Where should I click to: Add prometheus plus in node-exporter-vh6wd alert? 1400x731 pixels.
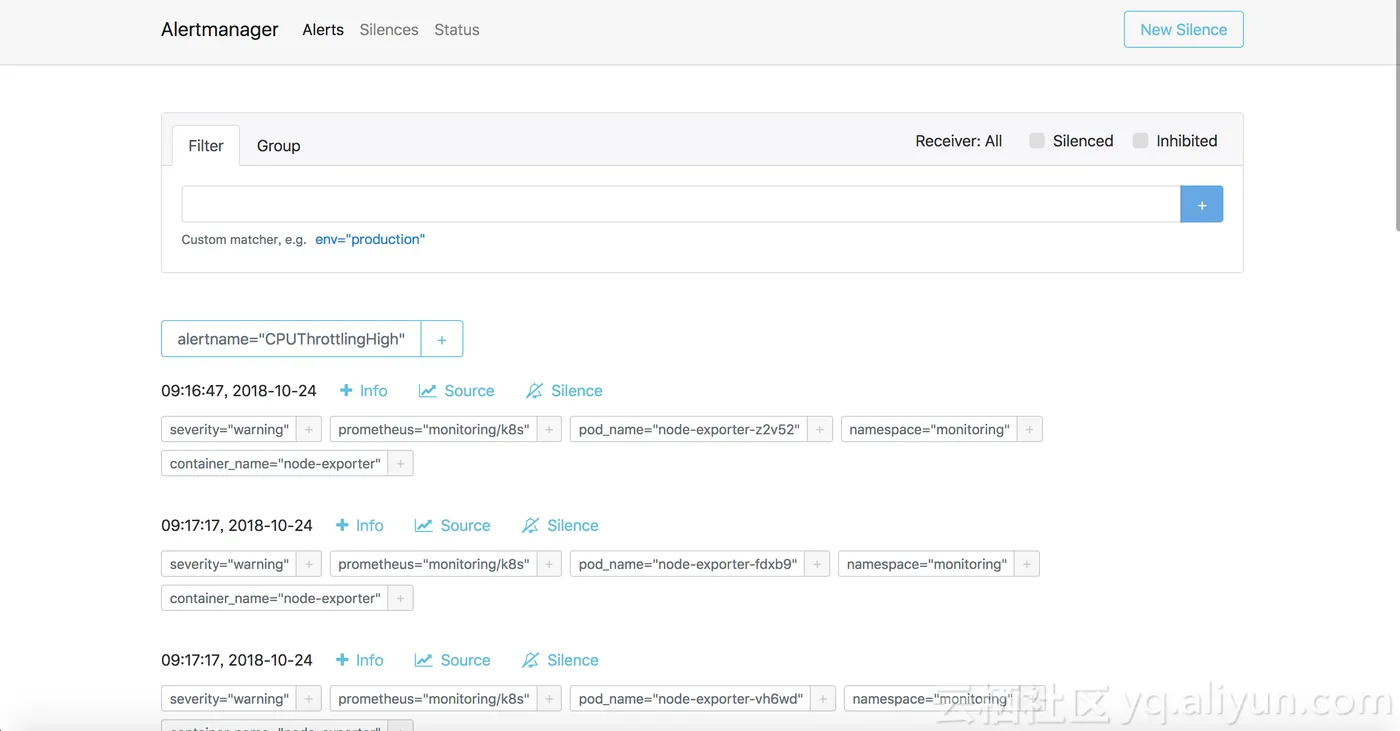click(549, 700)
